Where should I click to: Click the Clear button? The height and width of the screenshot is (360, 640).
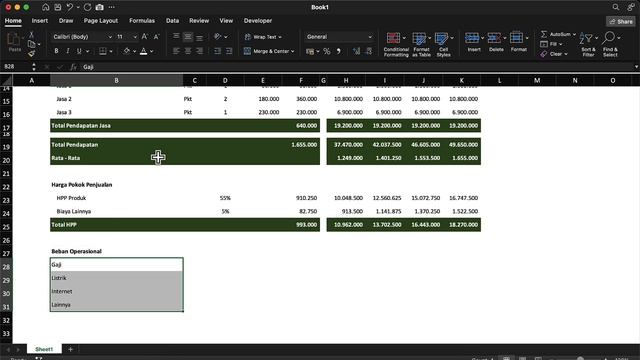click(x=551, y=54)
